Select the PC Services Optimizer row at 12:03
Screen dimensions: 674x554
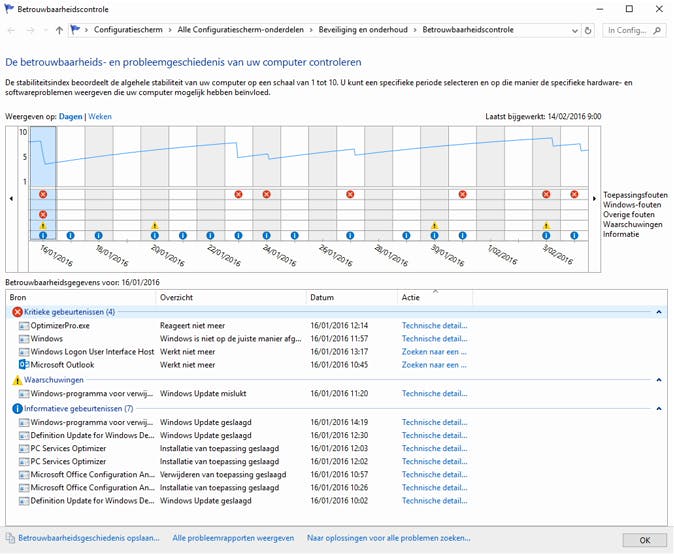pos(337,448)
